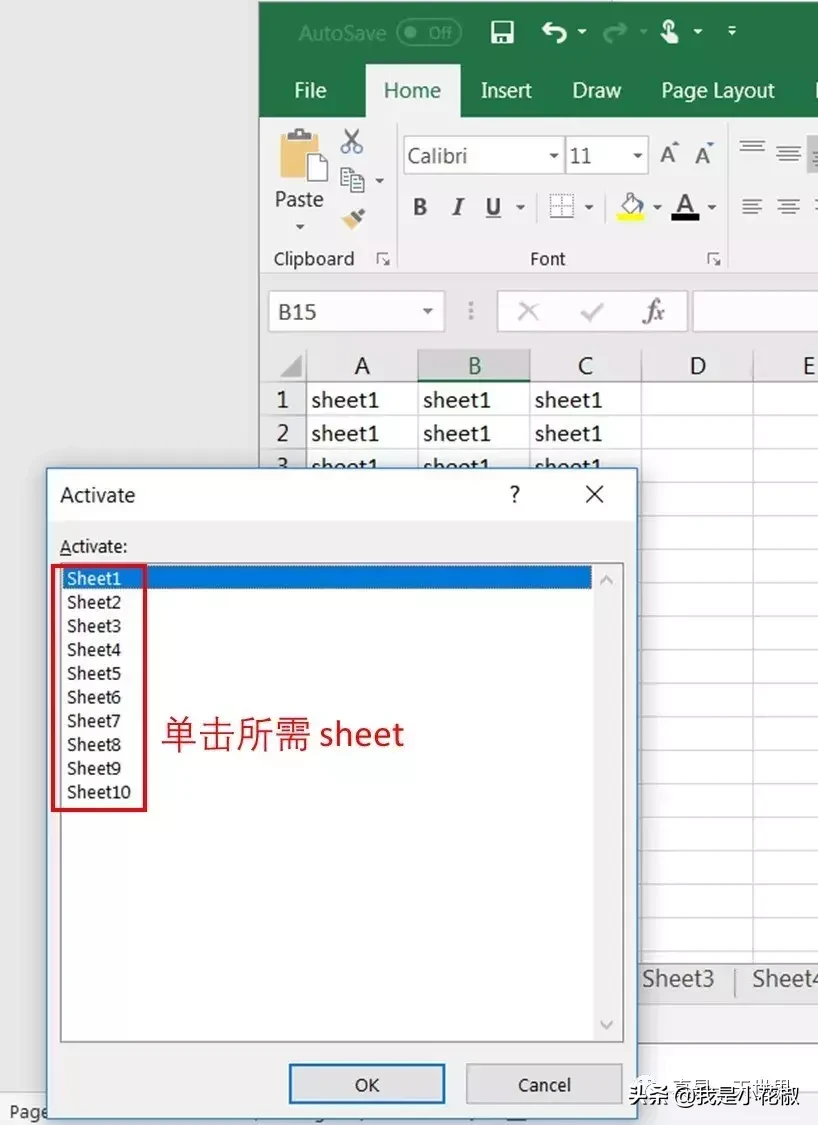Open the File tab
This screenshot has width=818, height=1125.
click(x=310, y=90)
